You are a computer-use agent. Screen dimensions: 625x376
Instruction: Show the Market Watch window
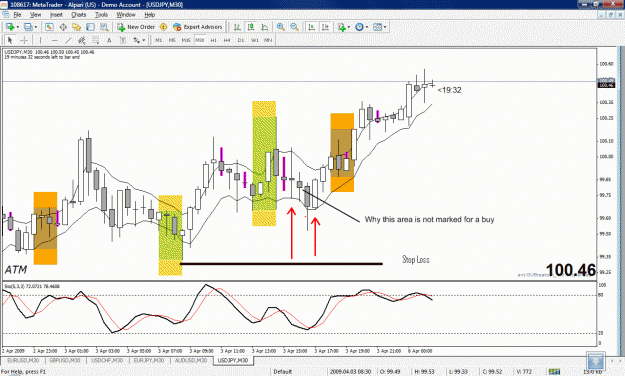[49, 27]
